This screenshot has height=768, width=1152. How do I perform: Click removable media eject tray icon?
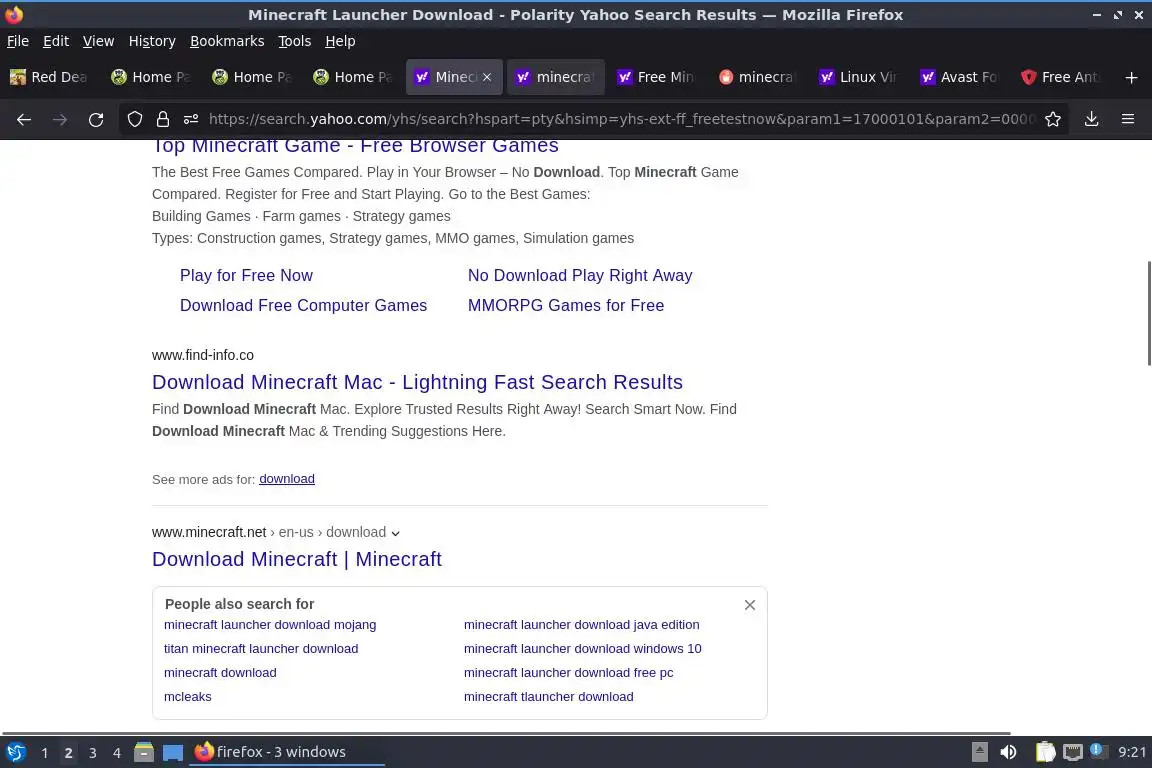coord(979,752)
